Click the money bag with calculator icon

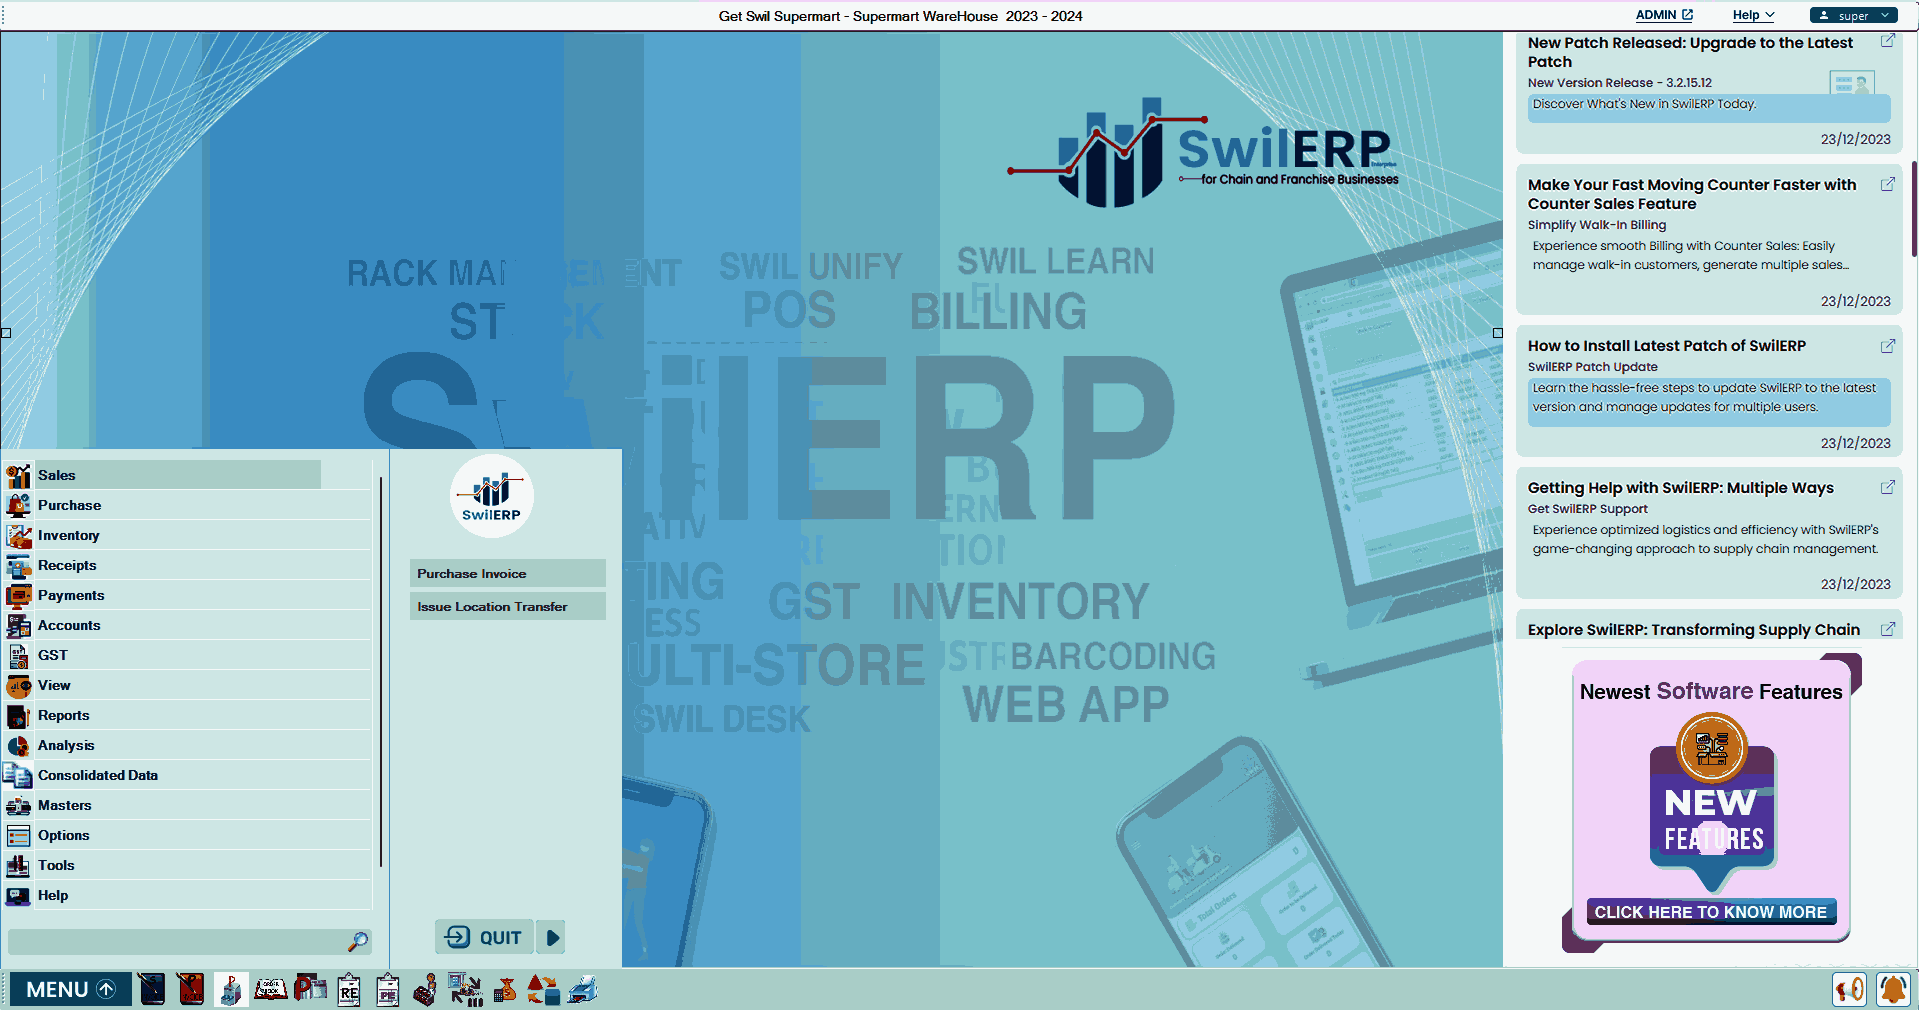coord(504,990)
